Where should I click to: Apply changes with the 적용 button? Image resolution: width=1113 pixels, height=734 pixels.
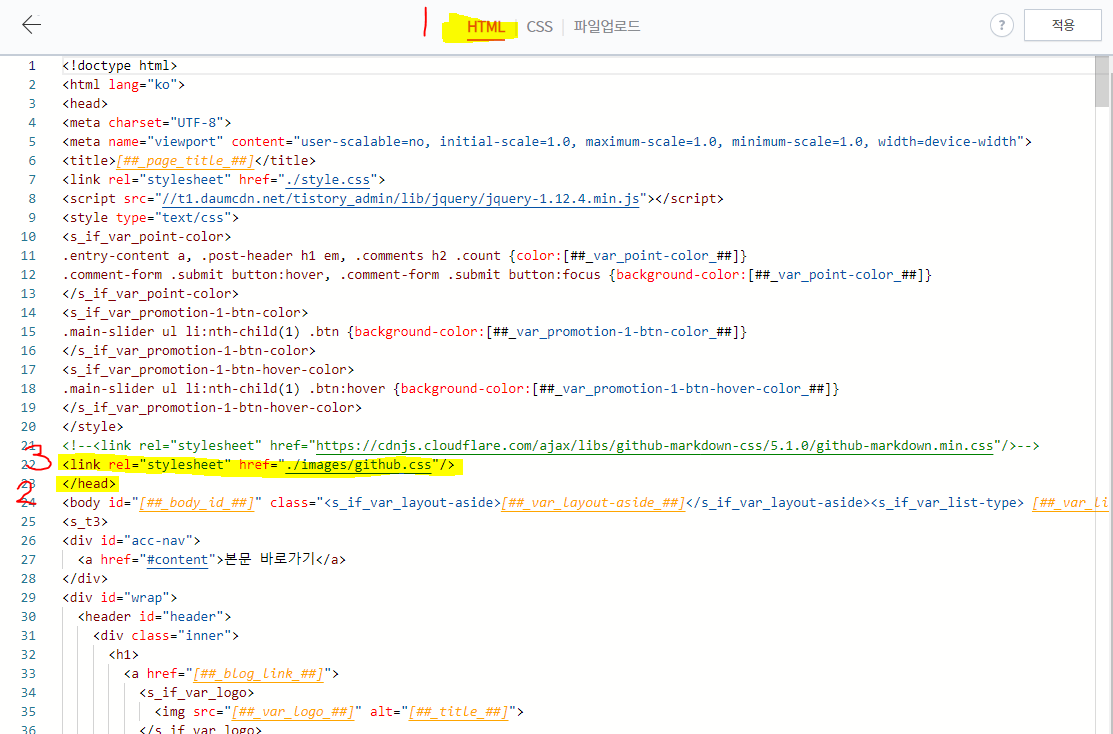pyautogui.click(x=1063, y=25)
